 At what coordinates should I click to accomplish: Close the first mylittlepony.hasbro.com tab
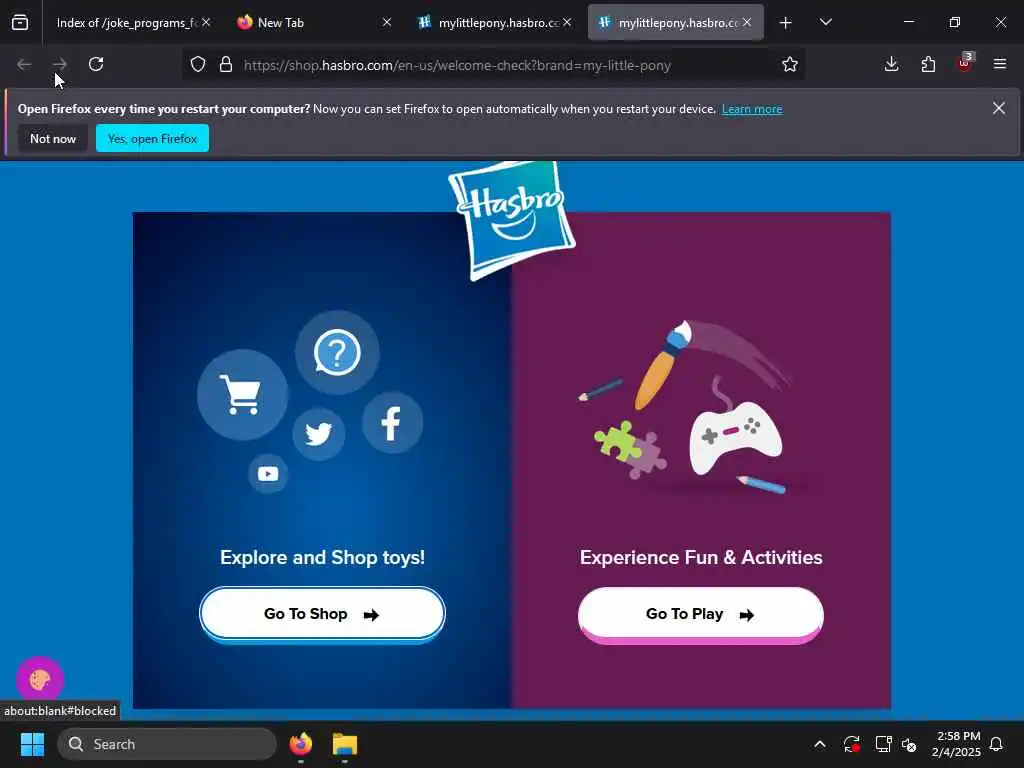pyautogui.click(x=567, y=22)
